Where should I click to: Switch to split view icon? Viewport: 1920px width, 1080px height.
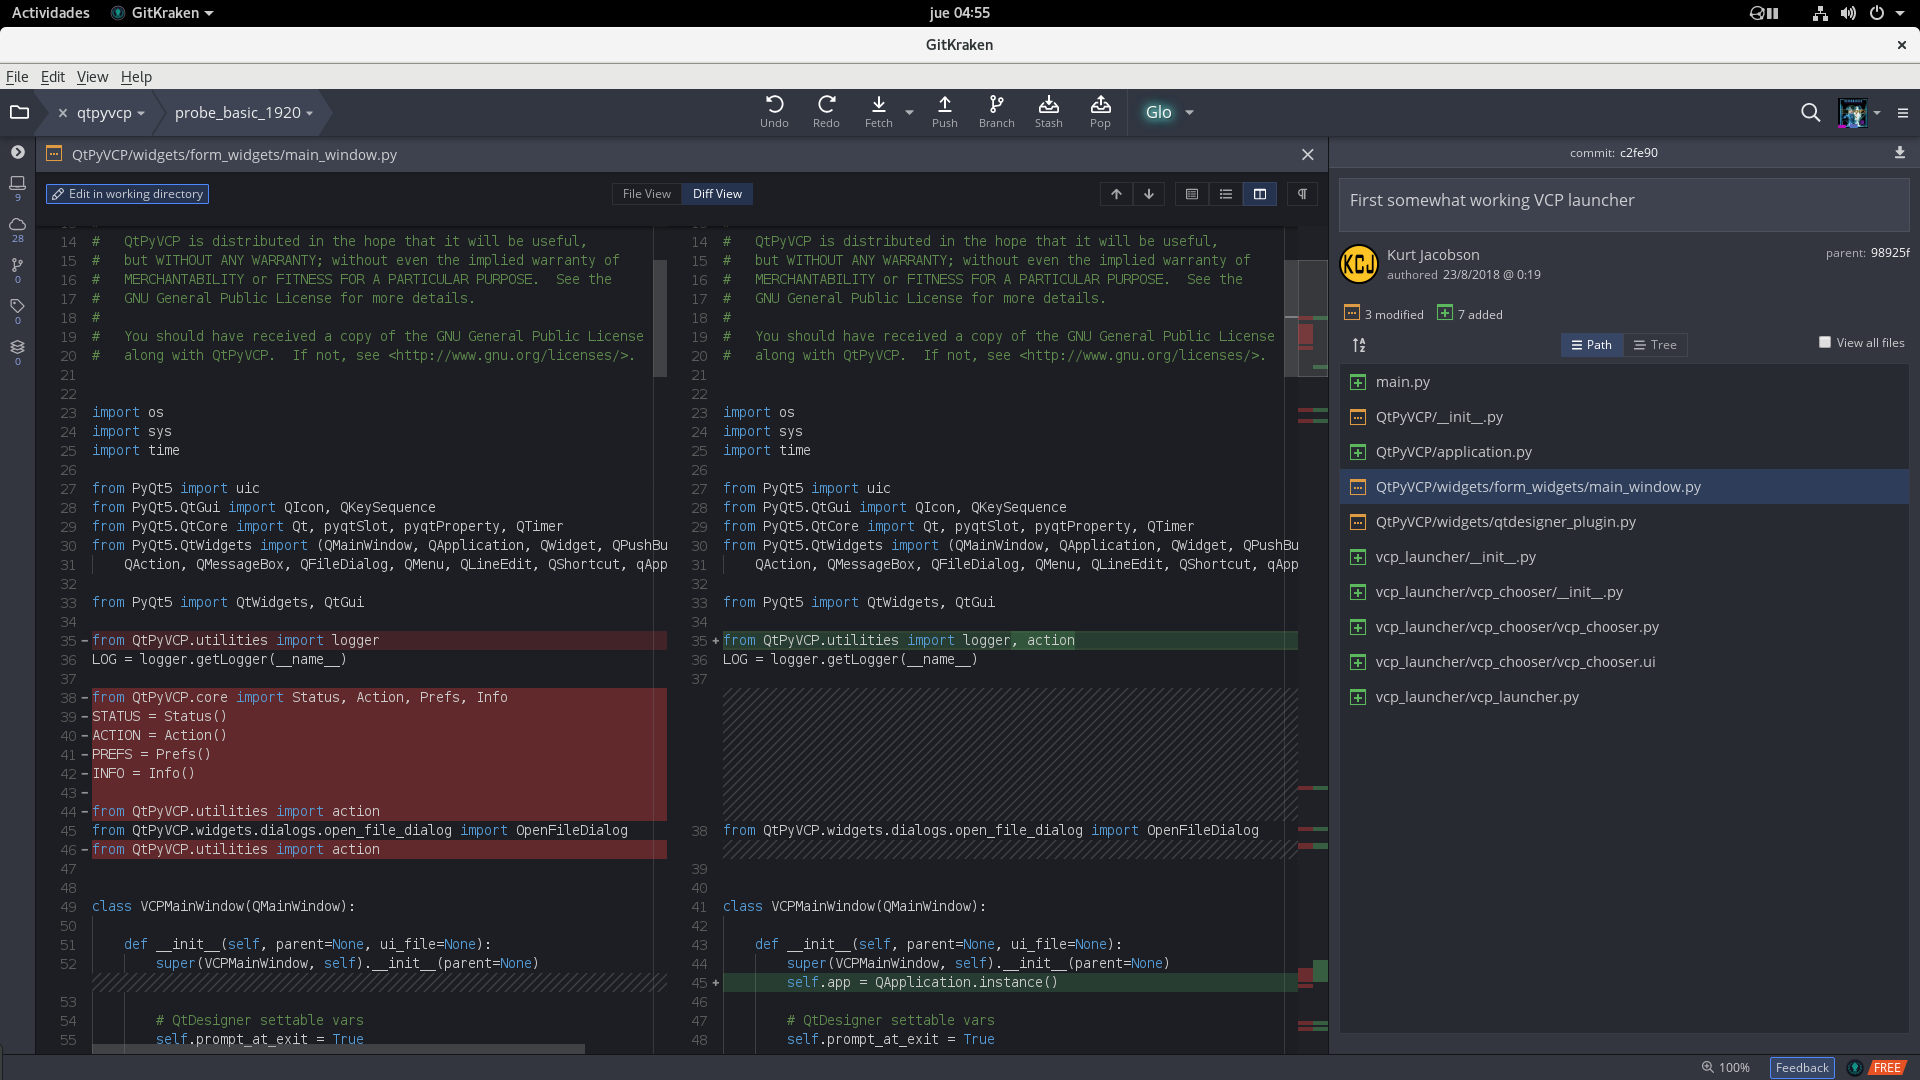click(1260, 194)
